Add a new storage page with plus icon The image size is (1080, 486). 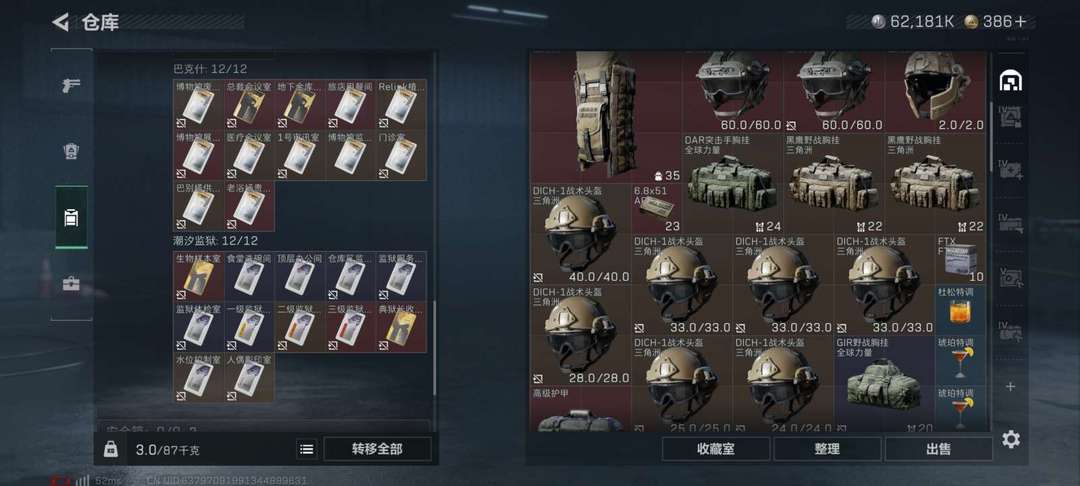click(x=1010, y=387)
